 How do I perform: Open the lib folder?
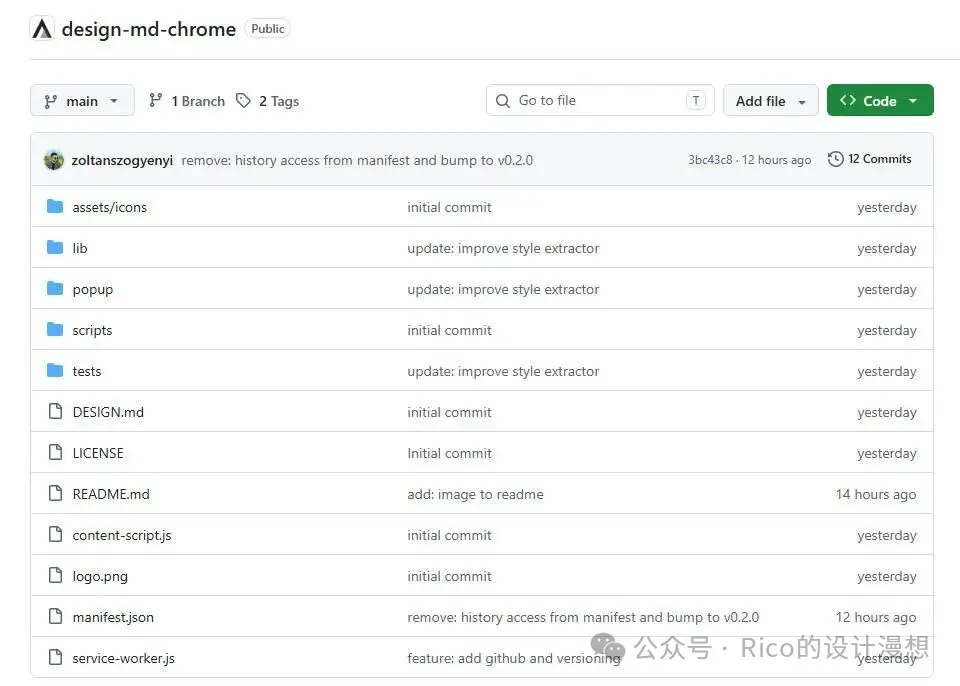(80, 248)
